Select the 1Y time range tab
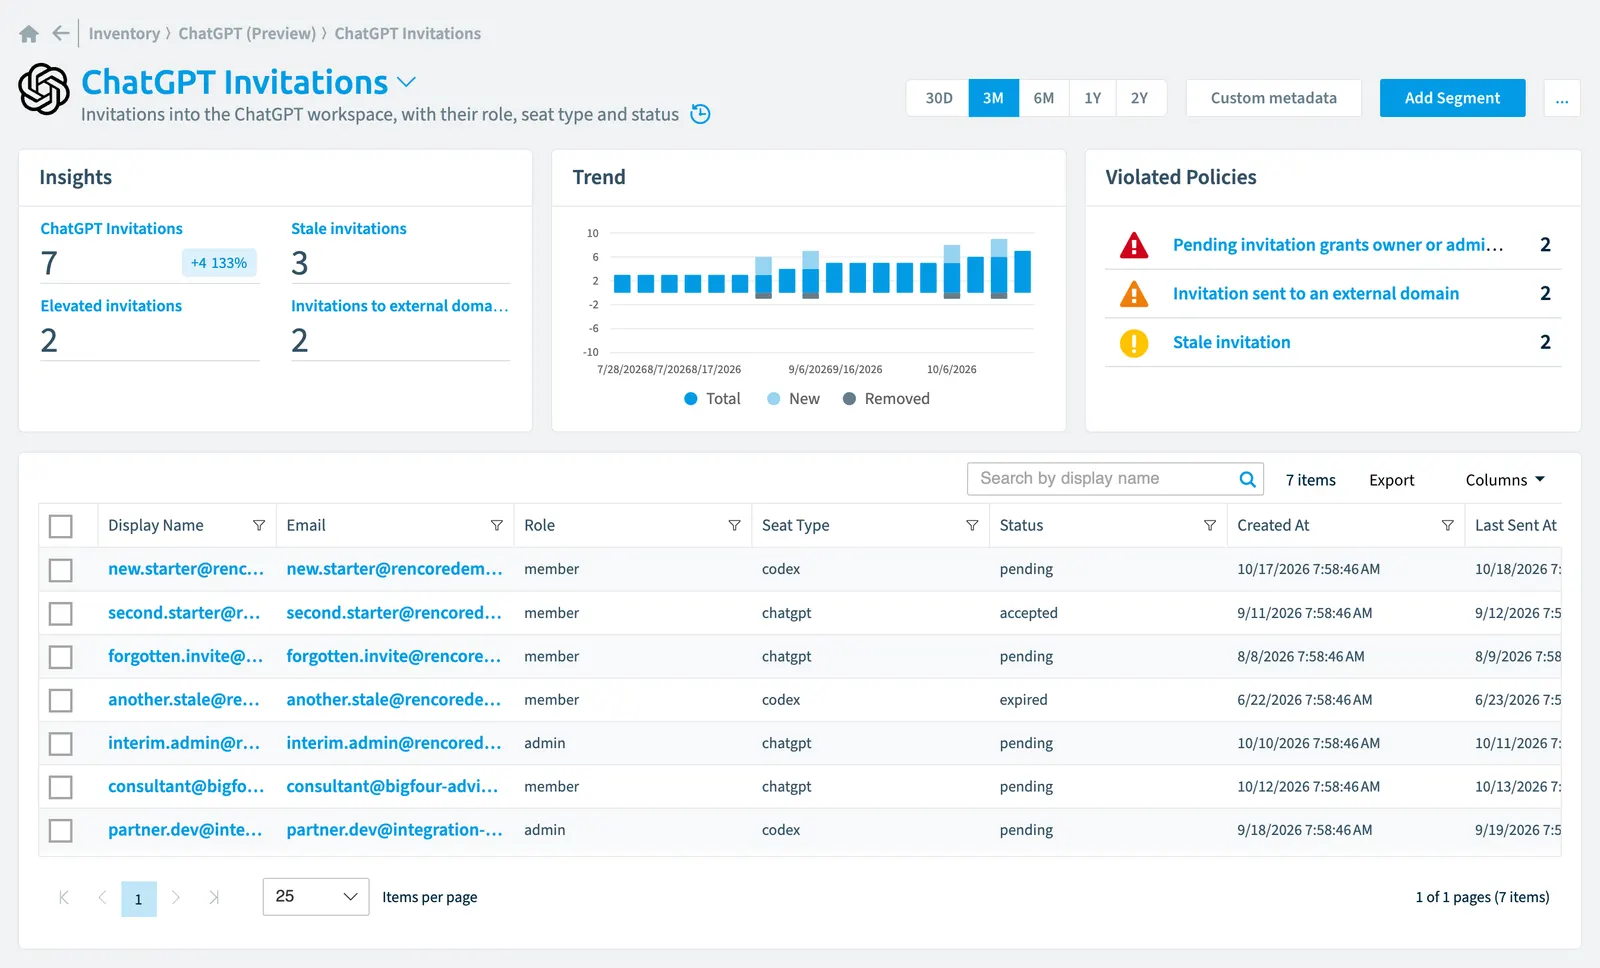The height and width of the screenshot is (968, 1600). [1093, 98]
